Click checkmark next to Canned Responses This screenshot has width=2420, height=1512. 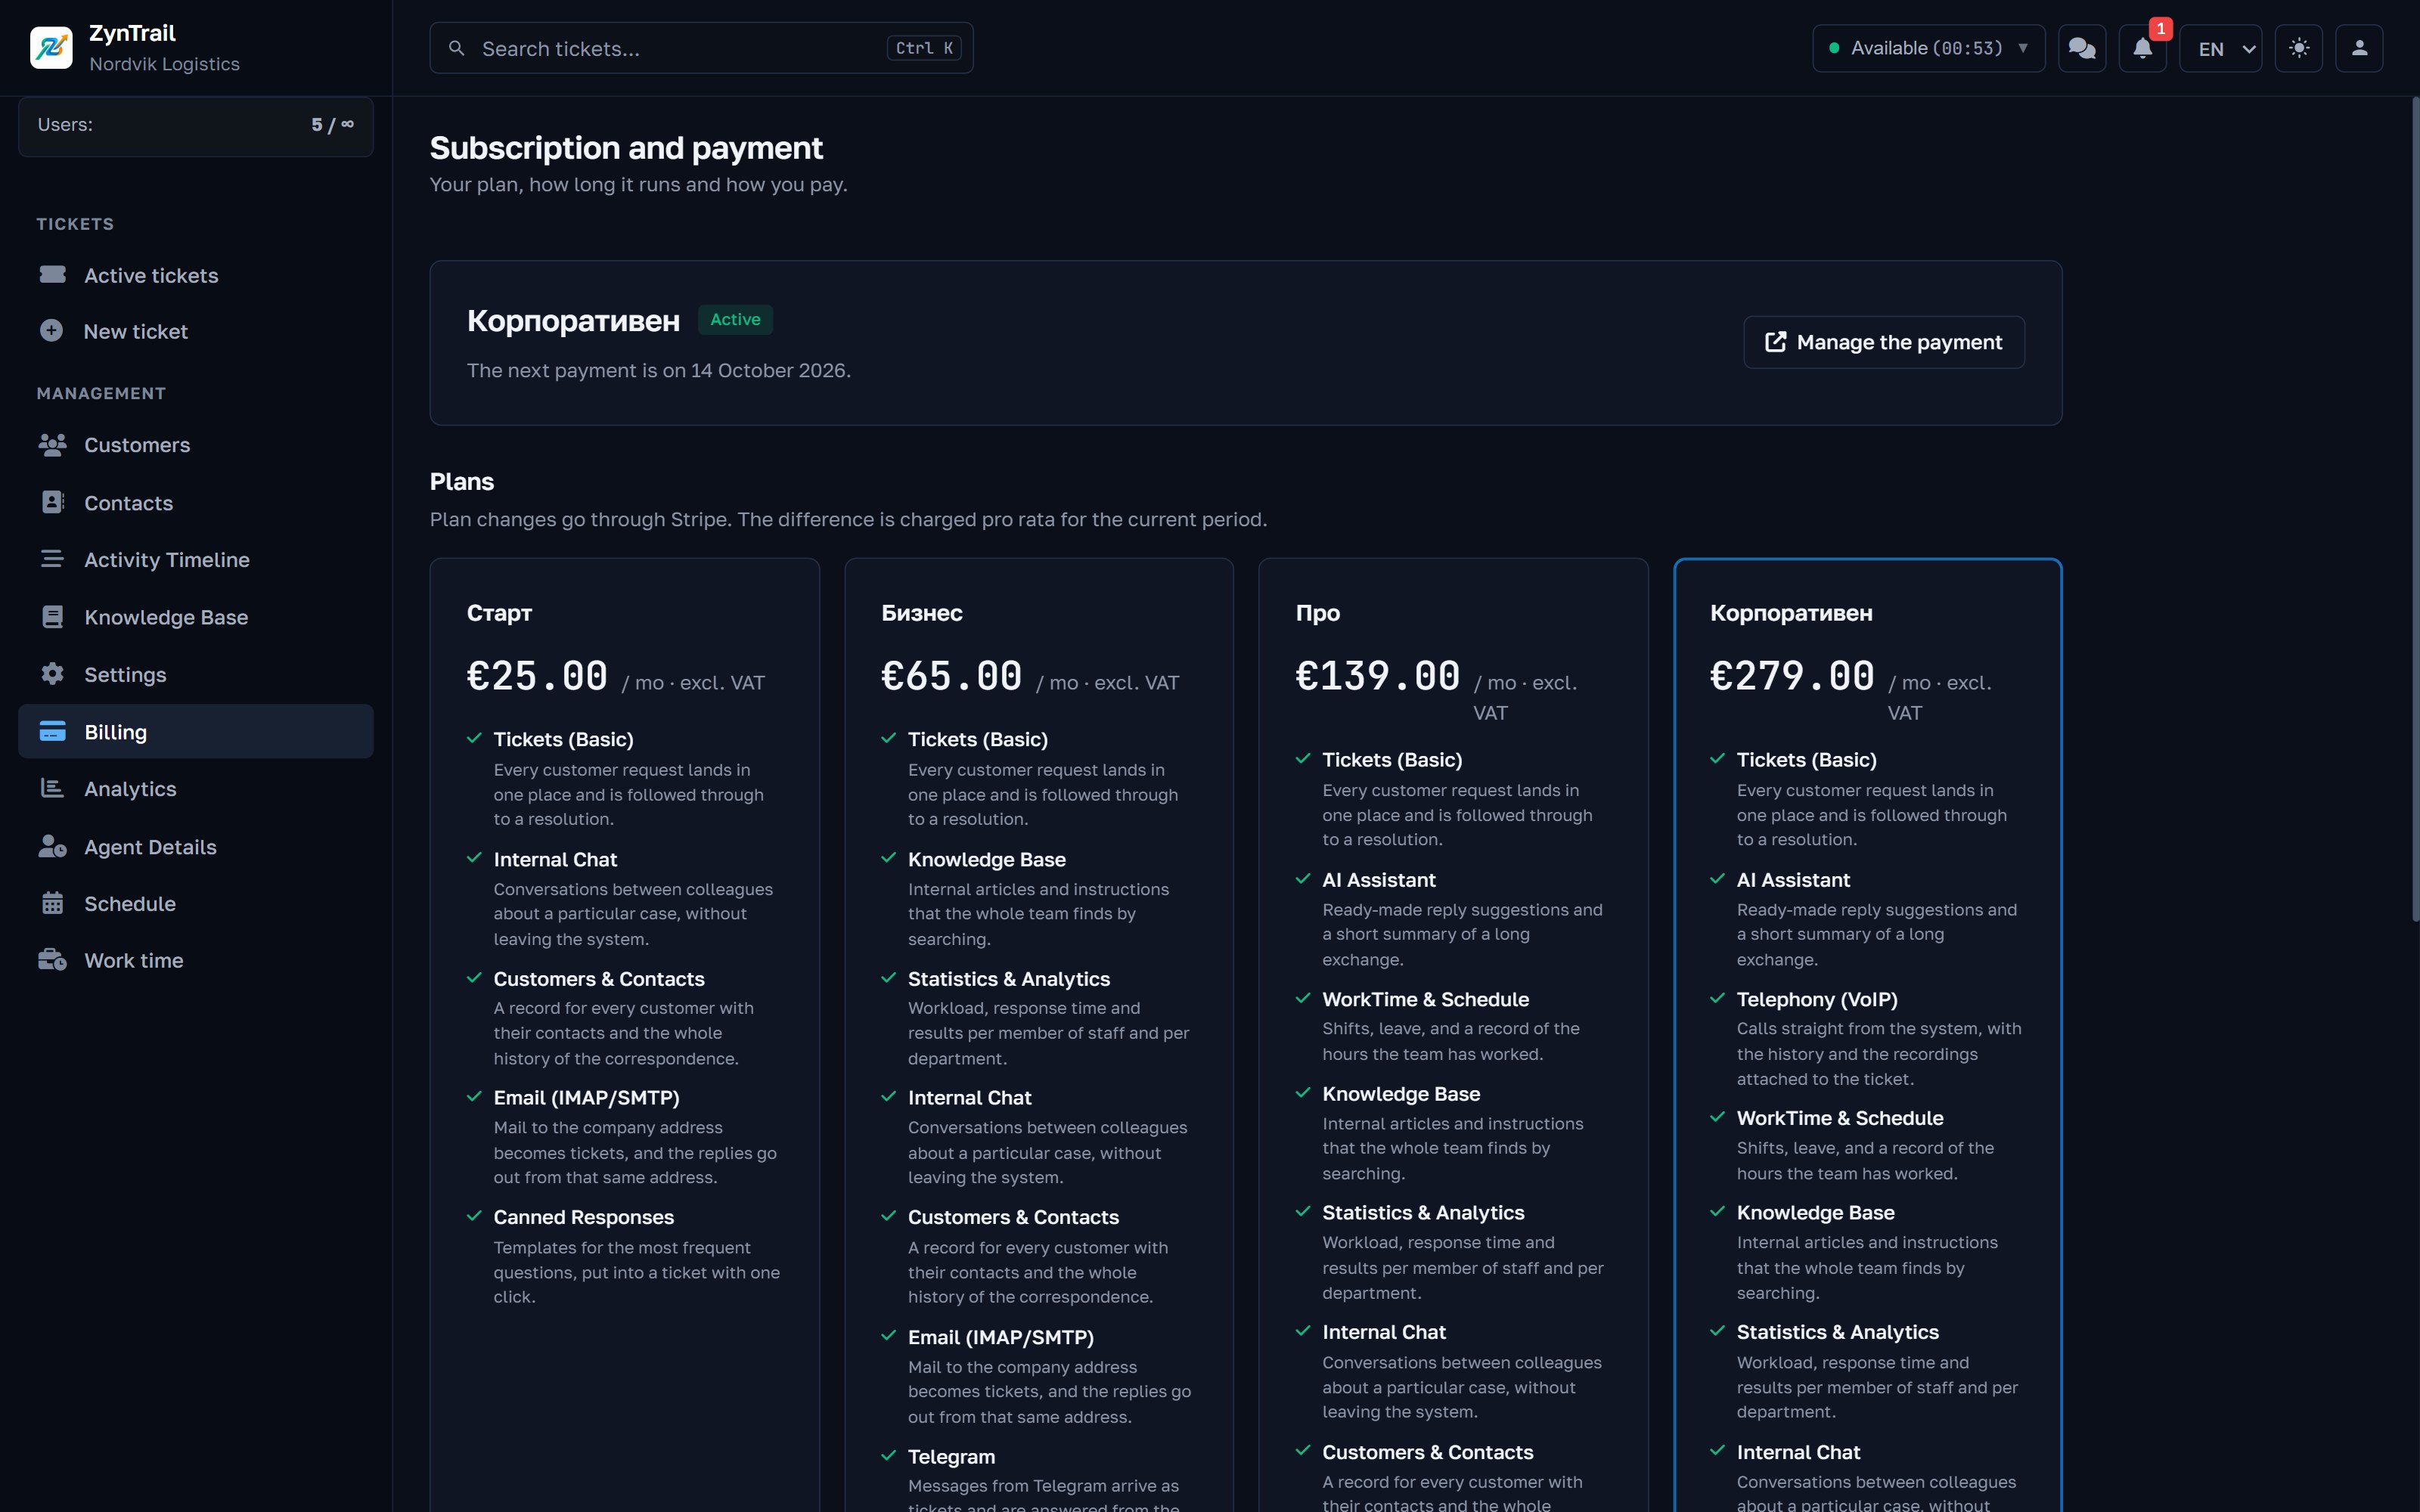coord(474,1216)
